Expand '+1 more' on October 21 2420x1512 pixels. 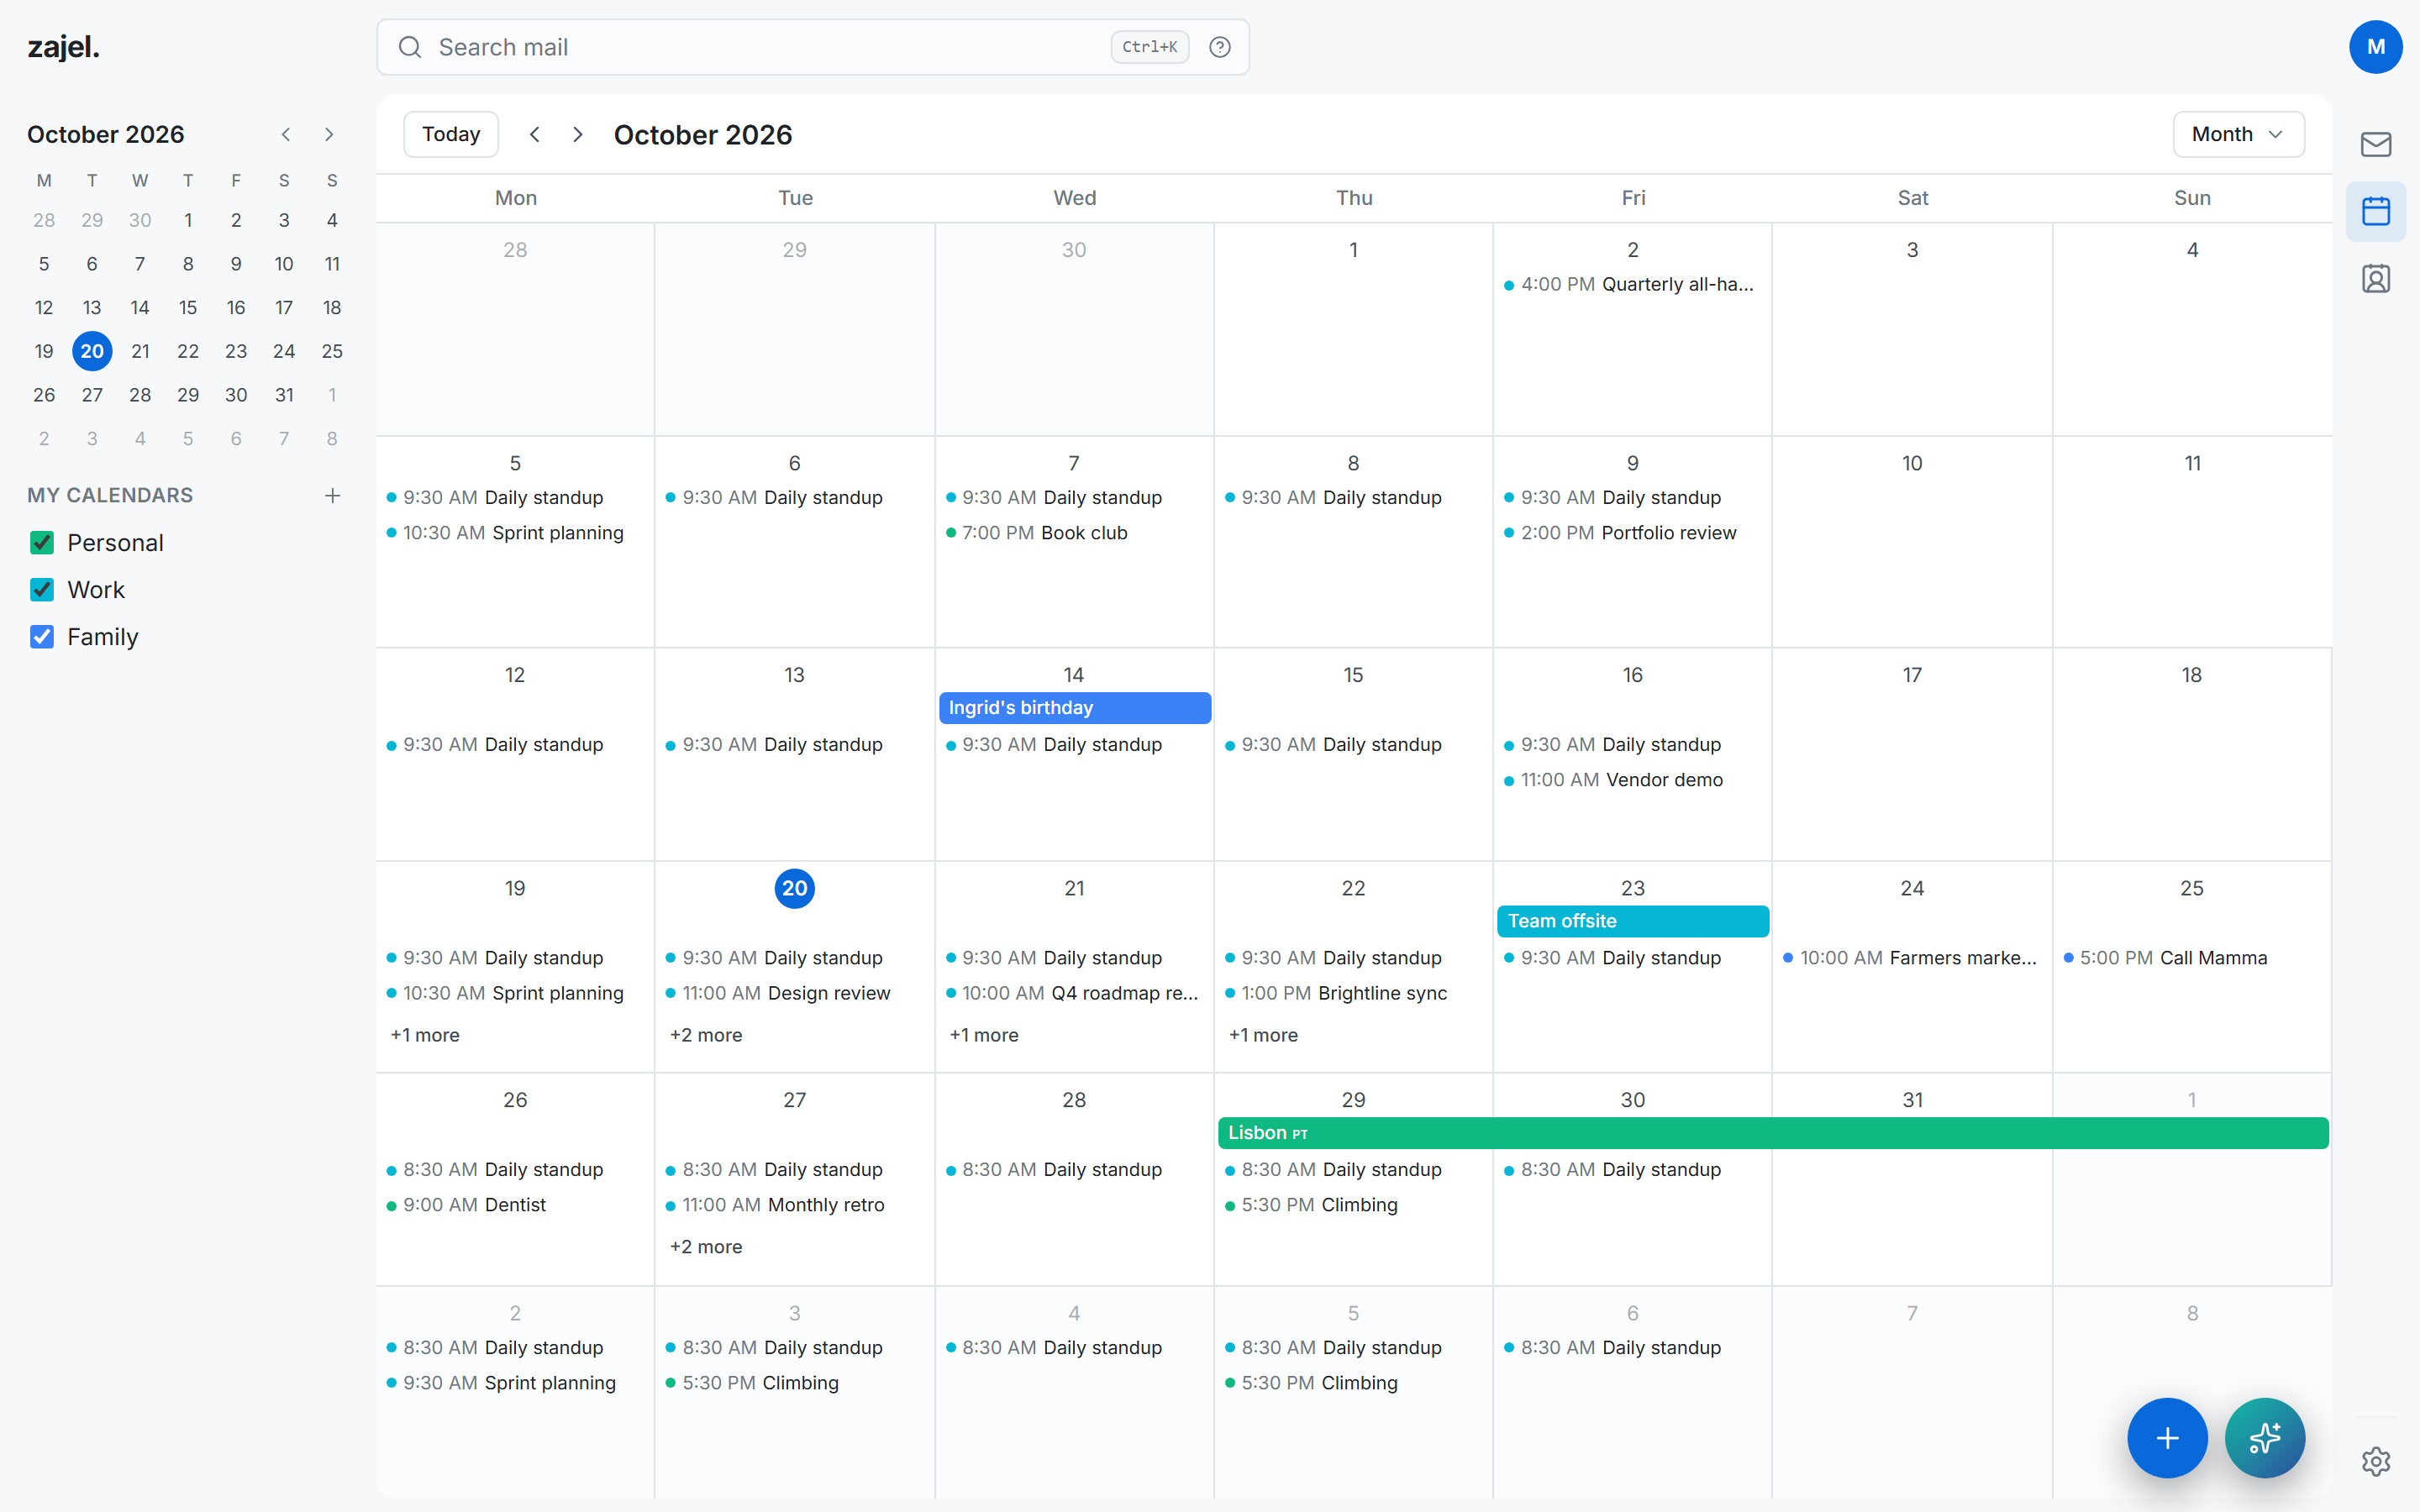tap(984, 1035)
